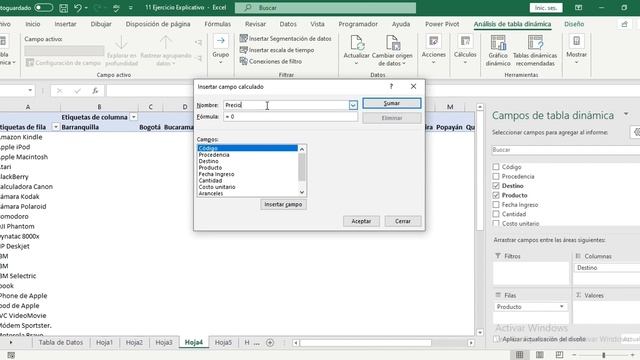Click the Insertar campo button

coord(283,204)
